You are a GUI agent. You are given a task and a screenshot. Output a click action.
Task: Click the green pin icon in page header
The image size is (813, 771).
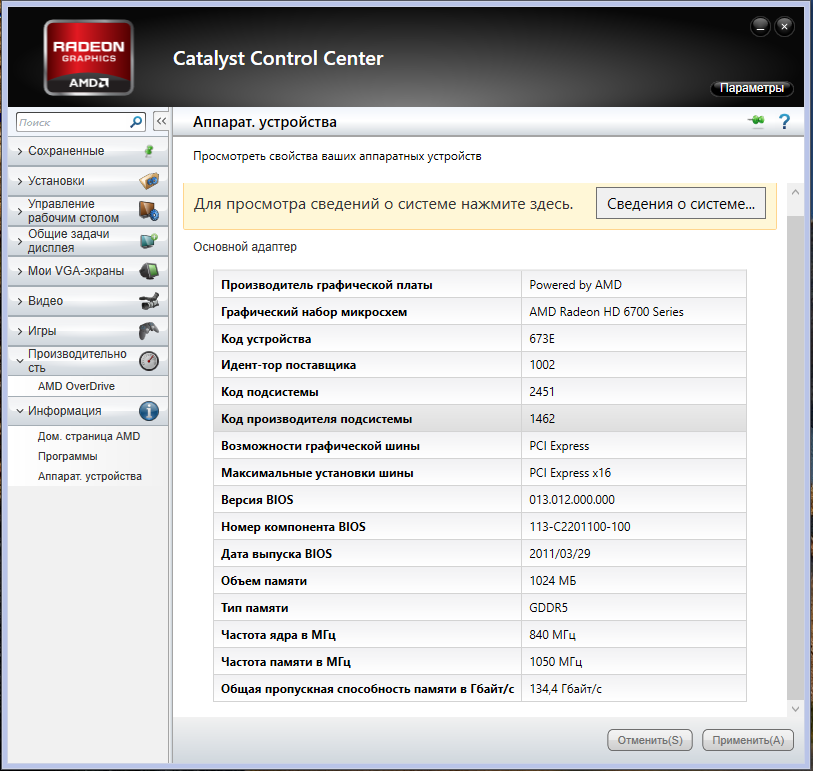tap(756, 121)
